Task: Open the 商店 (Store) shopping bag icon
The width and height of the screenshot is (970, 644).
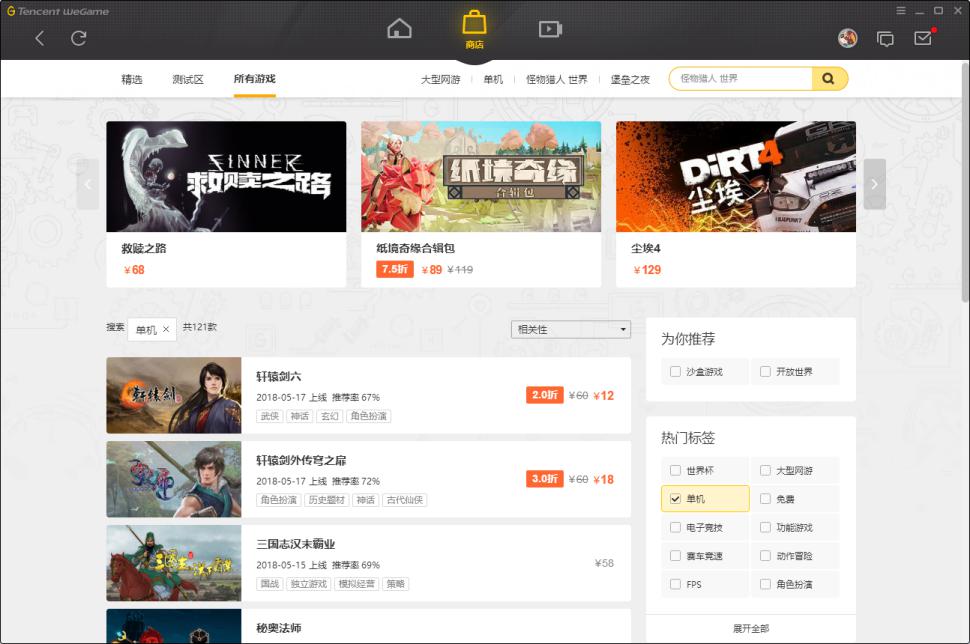Action: pyautogui.click(x=475, y=25)
